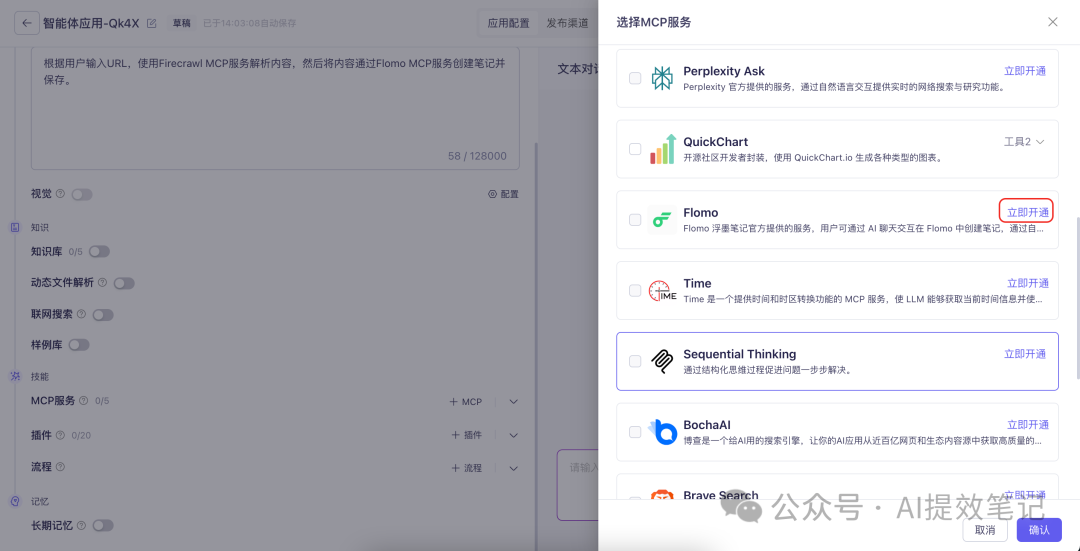Click the left config panel scrollbar

[536, 344]
